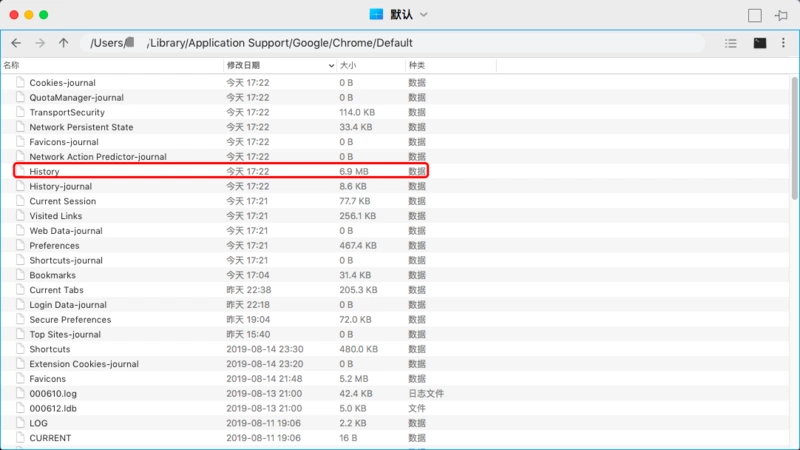Viewport: 800px width, 450px height.
Task: Click the 2019-08-14 21:48 date cell
Action: tap(264, 379)
